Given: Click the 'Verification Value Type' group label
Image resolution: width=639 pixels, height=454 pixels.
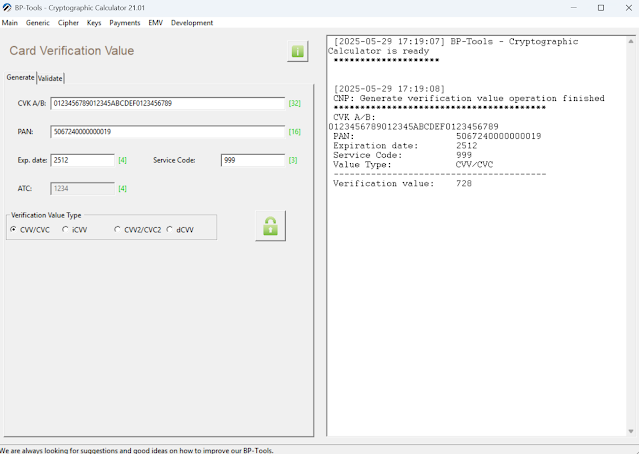Looking at the screenshot, I should [46, 215].
